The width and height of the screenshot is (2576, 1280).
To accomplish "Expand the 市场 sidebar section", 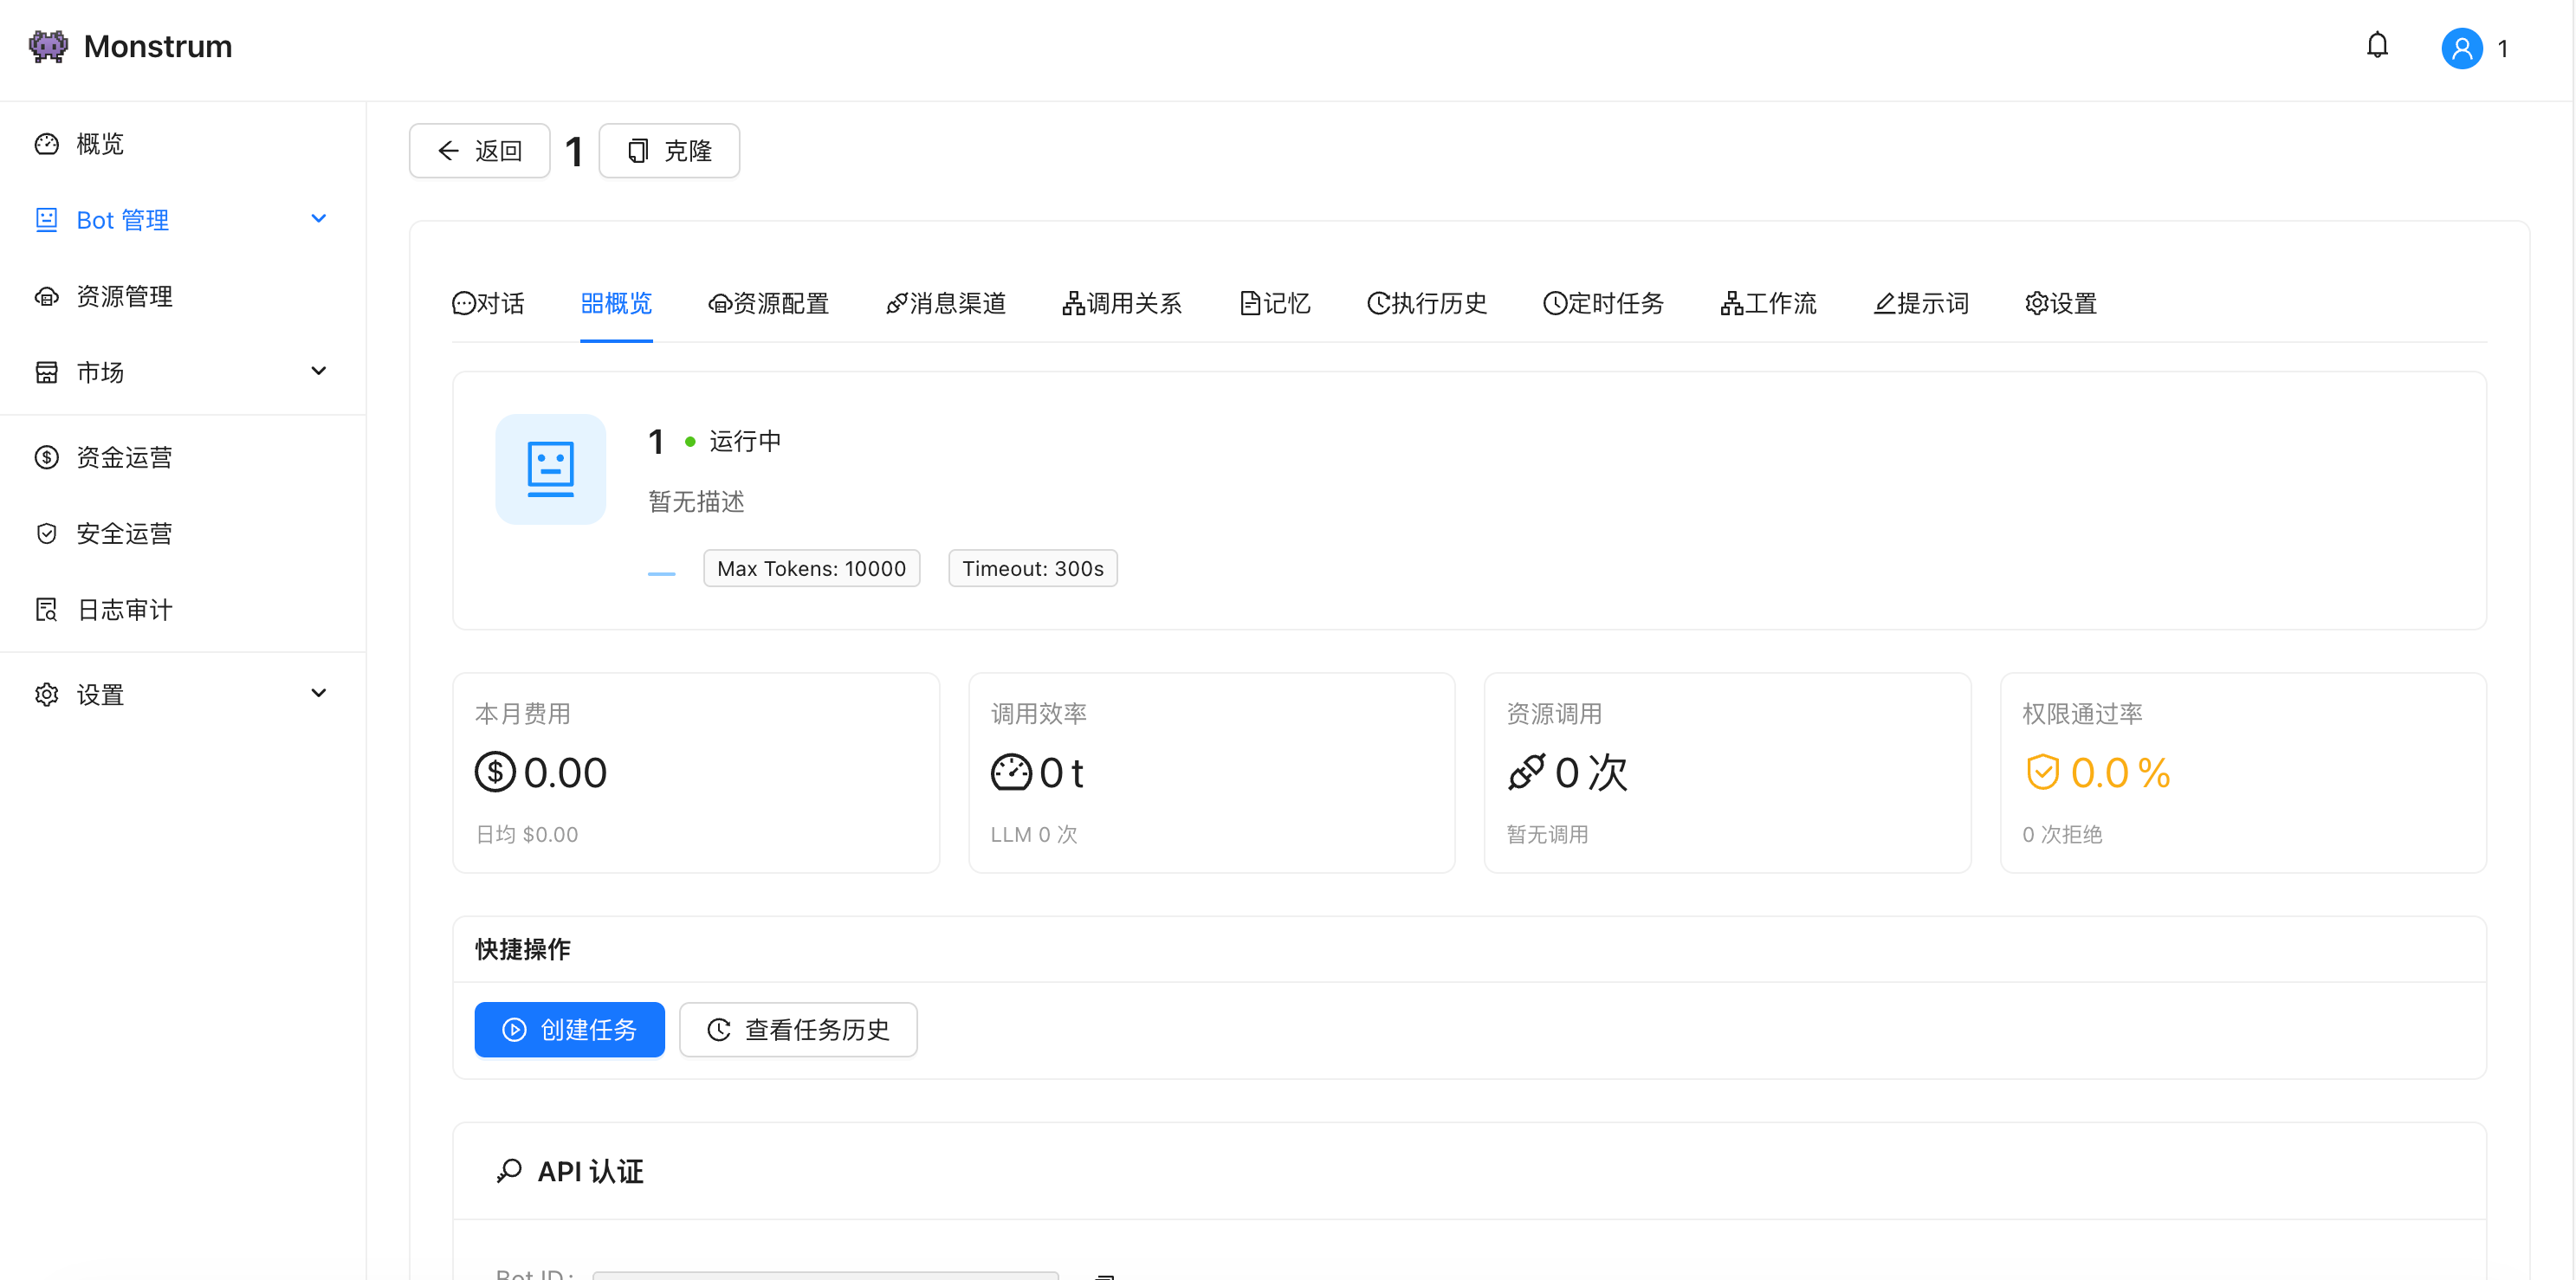I will coord(318,371).
